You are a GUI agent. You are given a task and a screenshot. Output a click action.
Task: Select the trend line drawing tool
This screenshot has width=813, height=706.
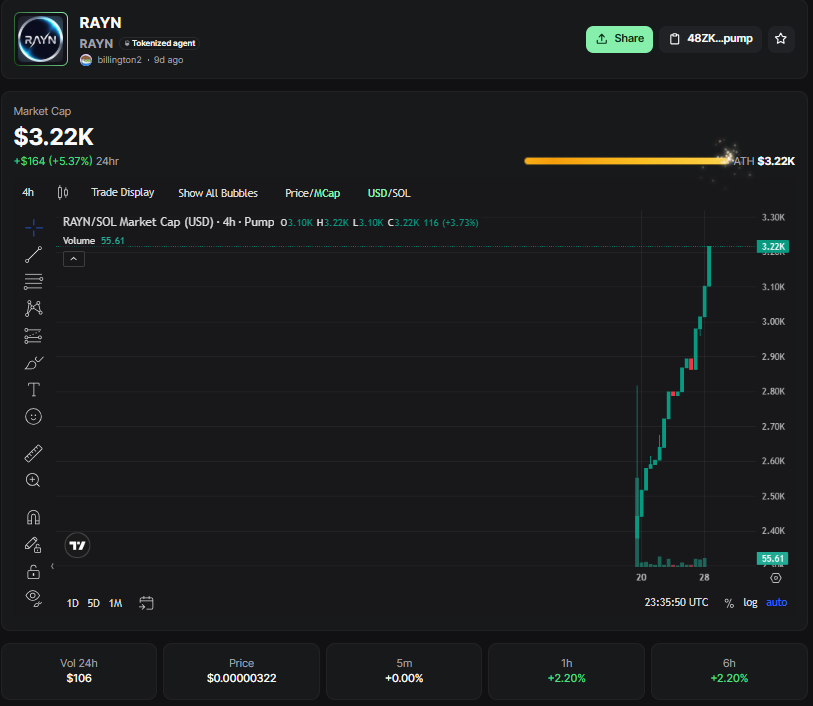pyautogui.click(x=34, y=255)
